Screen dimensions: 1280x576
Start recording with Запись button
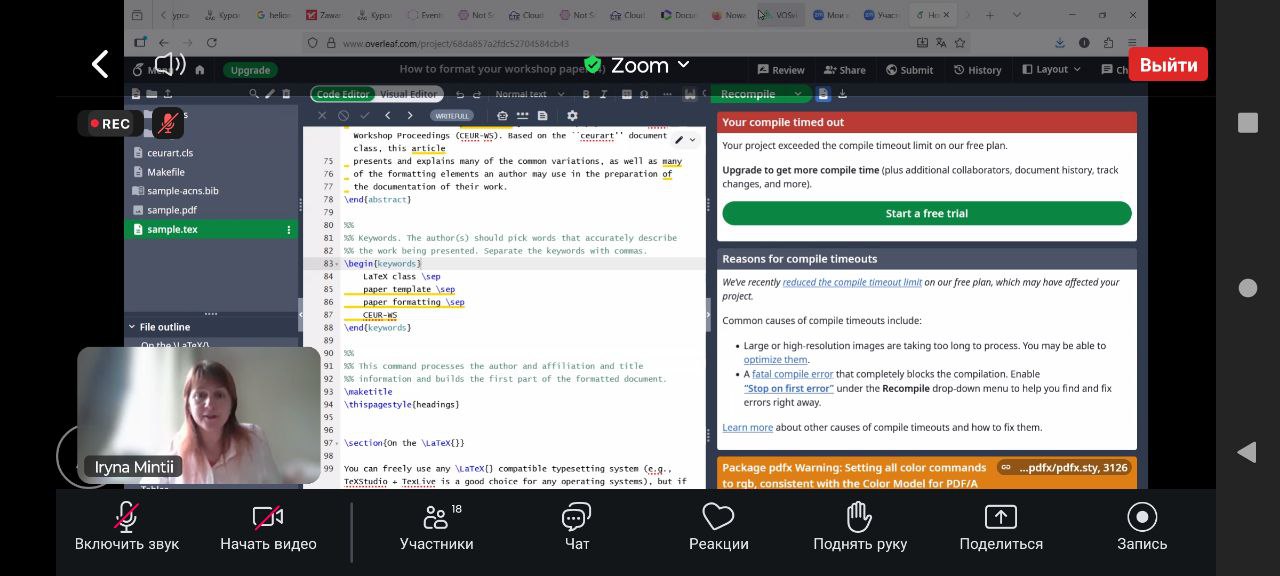[1142, 527]
